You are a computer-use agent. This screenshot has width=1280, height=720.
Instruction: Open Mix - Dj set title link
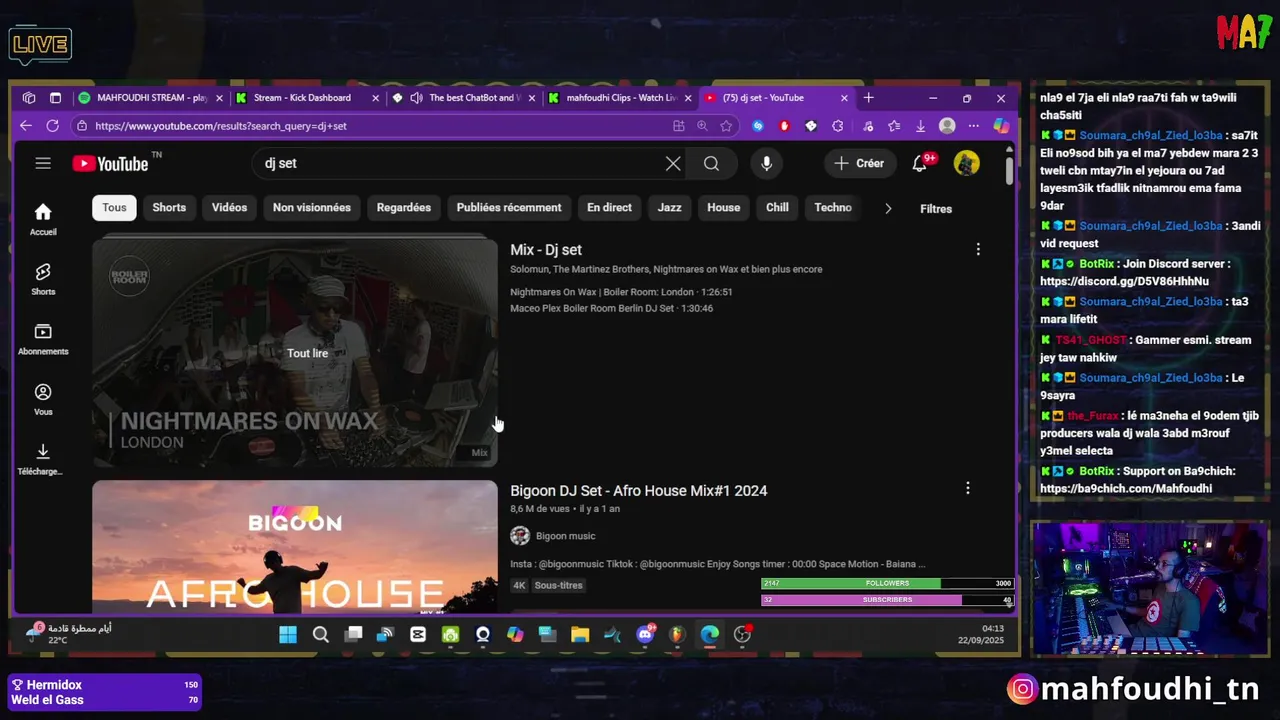pyautogui.click(x=546, y=249)
